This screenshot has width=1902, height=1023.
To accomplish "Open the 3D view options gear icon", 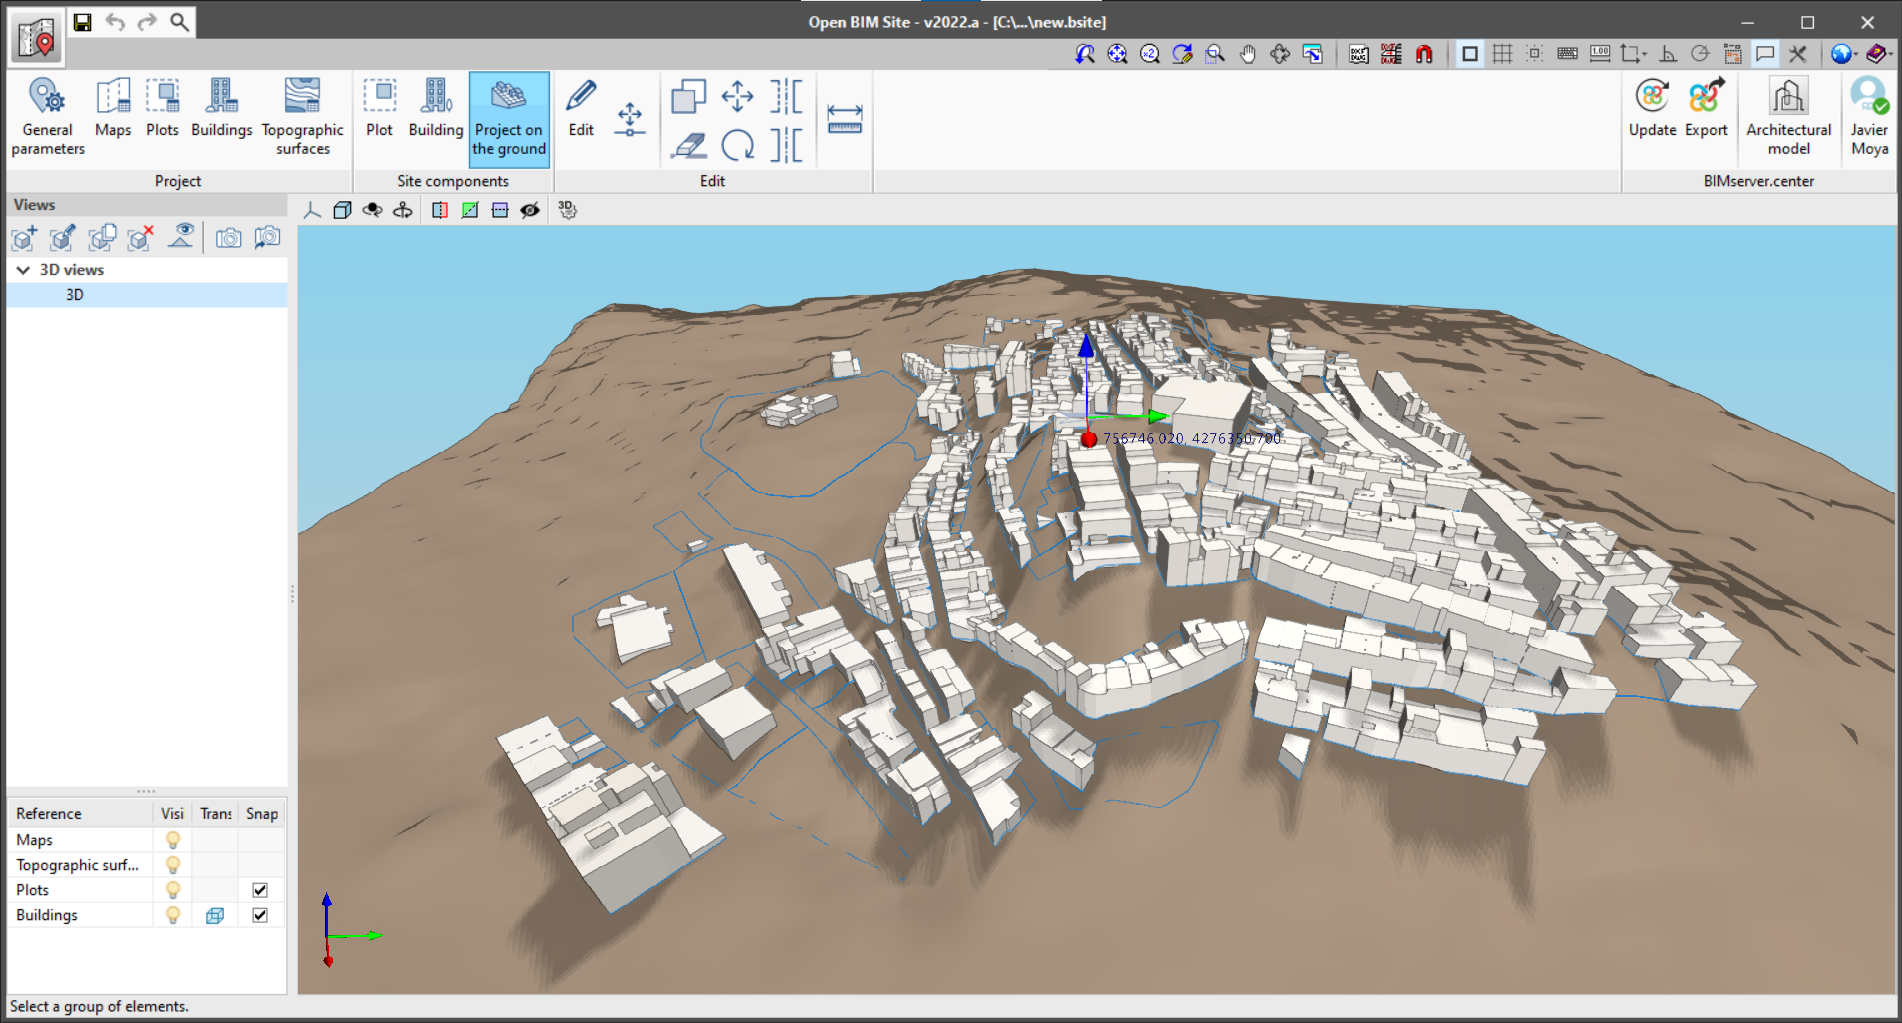I will [565, 211].
